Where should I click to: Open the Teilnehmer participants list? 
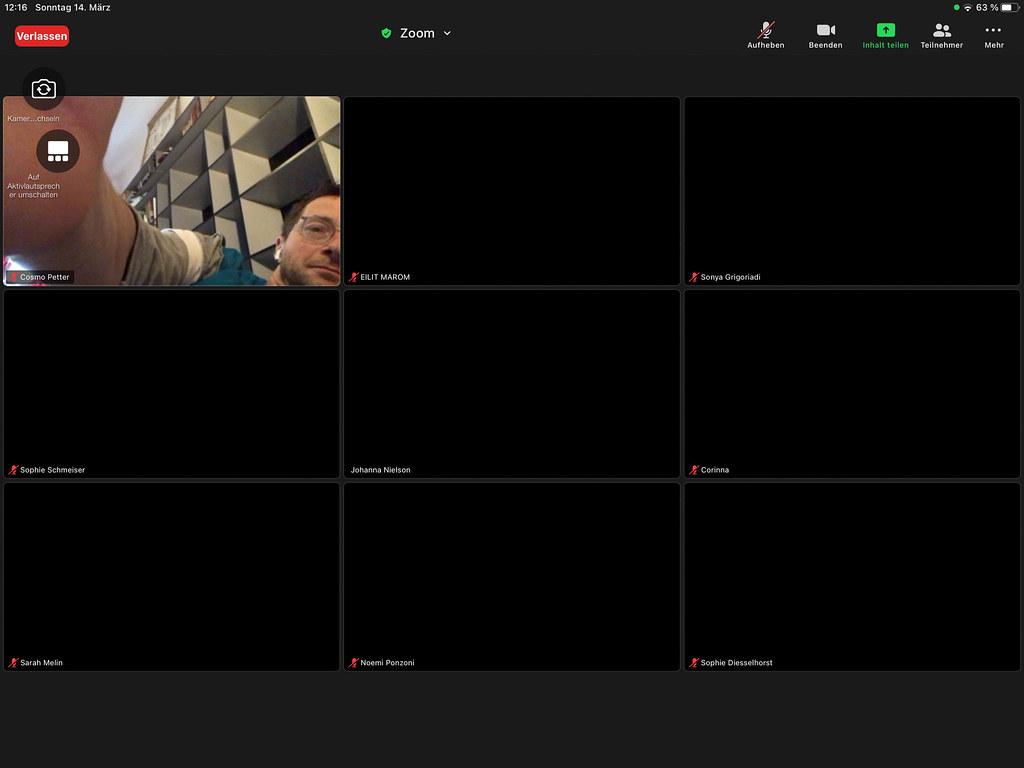click(942, 35)
